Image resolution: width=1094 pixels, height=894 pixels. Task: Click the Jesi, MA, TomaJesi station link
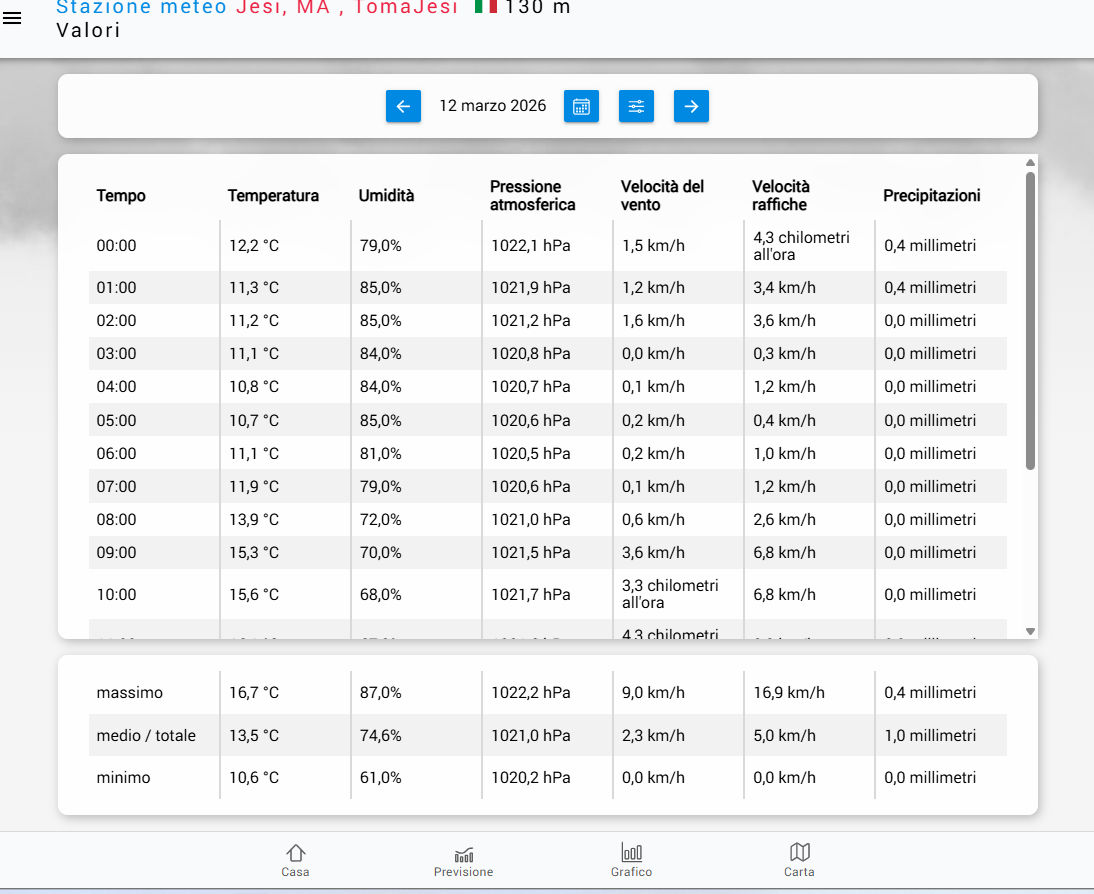pyautogui.click(x=347, y=8)
